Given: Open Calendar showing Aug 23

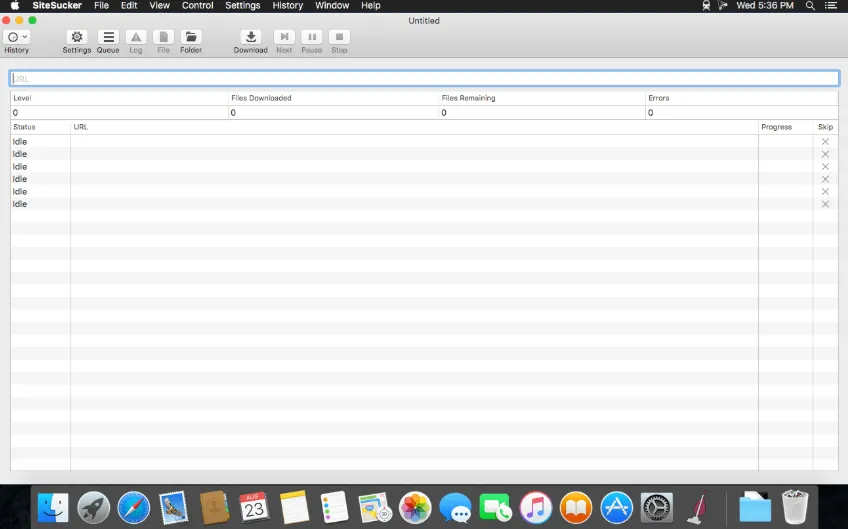Looking at the screenshot, I should point(254,508).
